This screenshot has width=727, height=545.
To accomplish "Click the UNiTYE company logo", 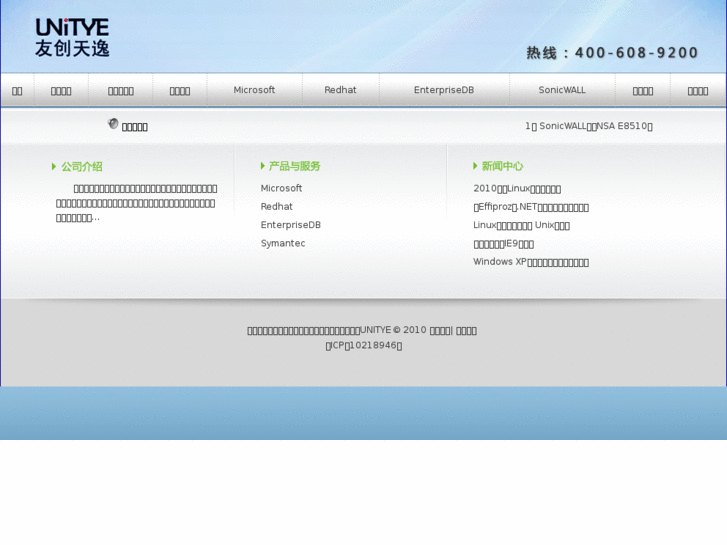I will point(72,38).
